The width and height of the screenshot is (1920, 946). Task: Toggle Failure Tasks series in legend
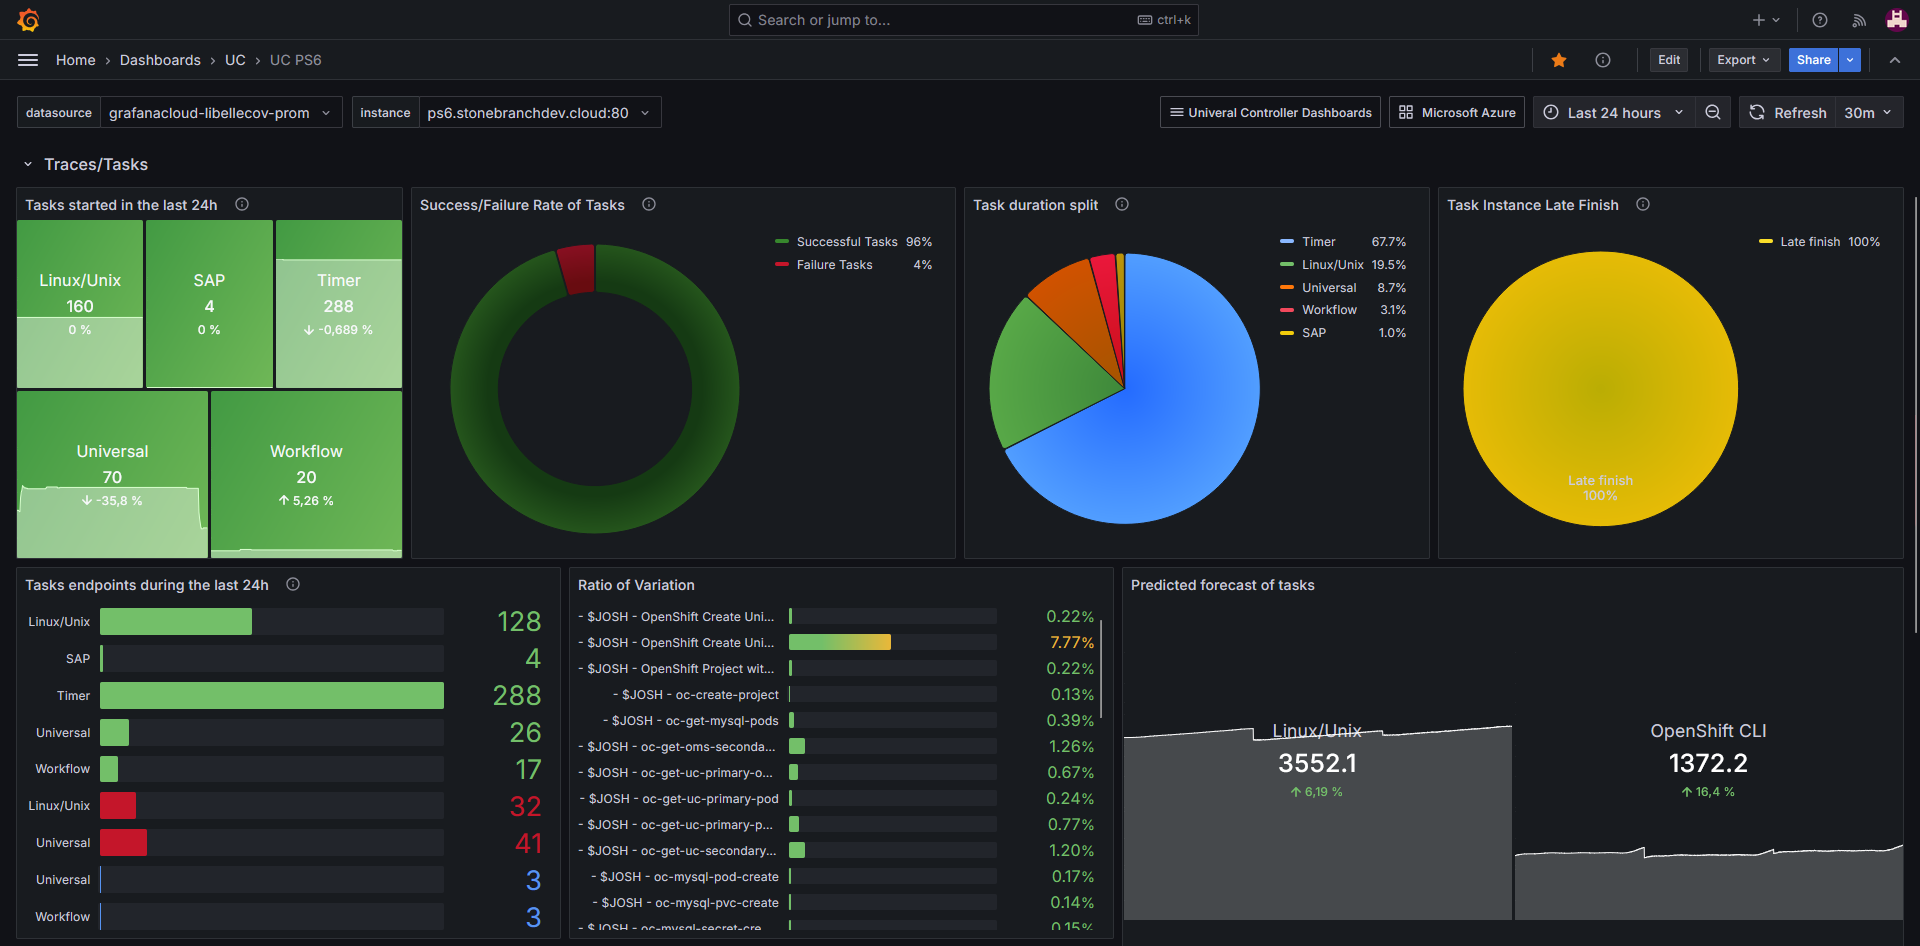coord(834,265)
